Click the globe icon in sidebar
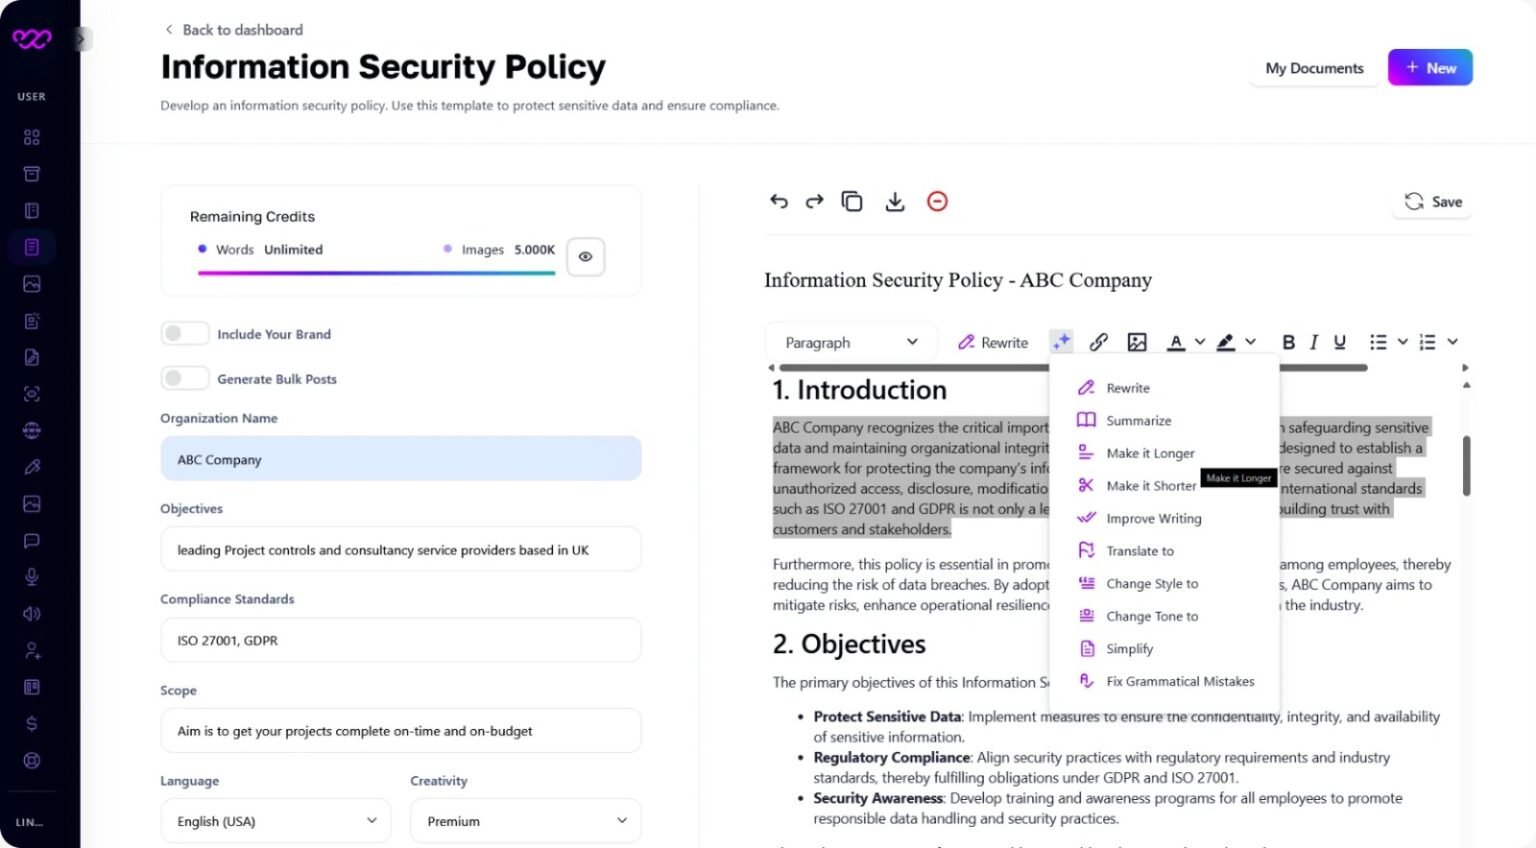 coord(32,431)
